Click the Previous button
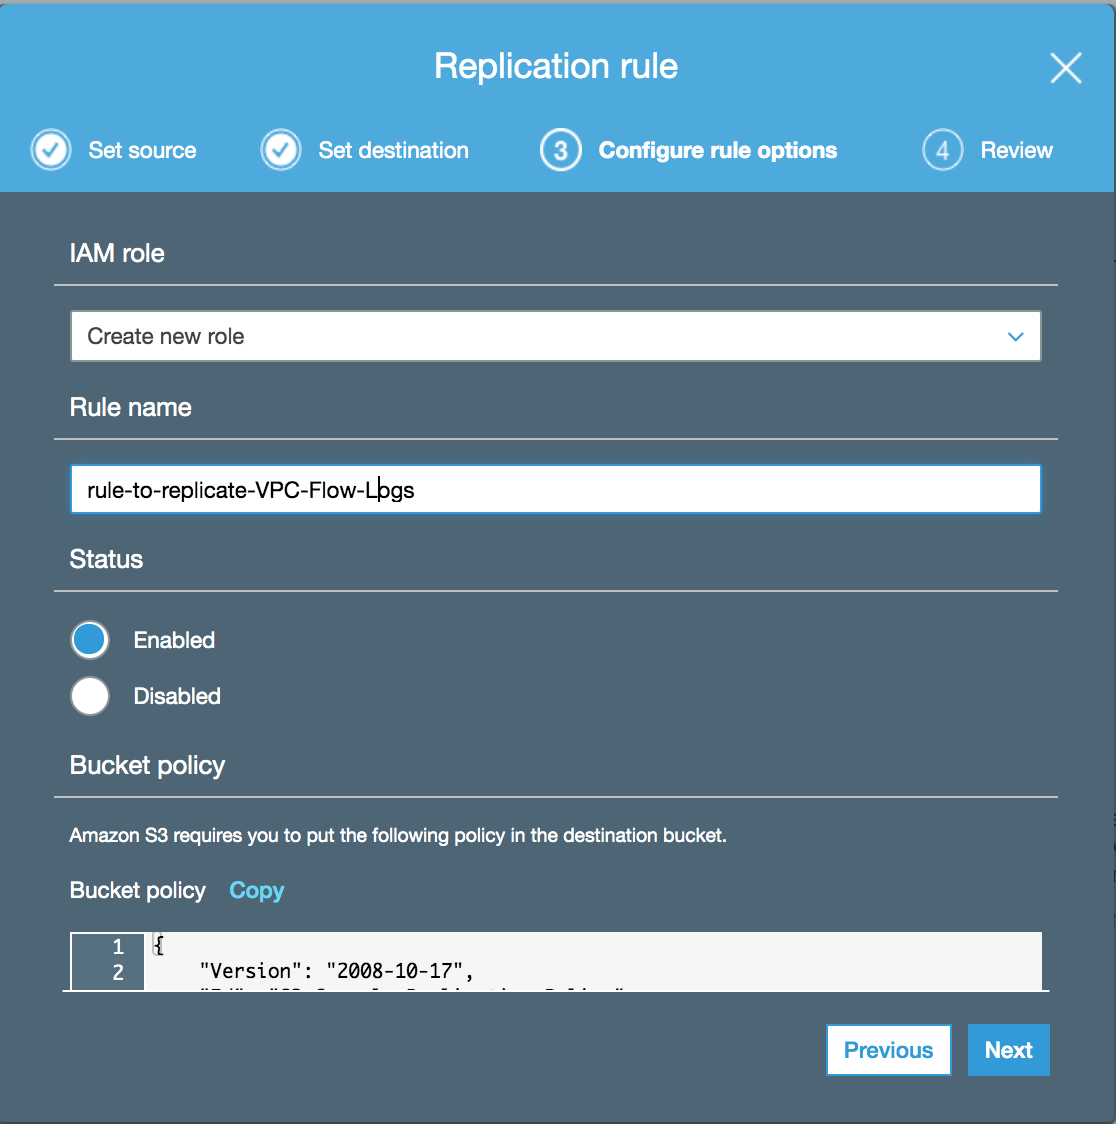Image resolution: width=1116 pixels, height=1124 pixels. (888, 1050)
